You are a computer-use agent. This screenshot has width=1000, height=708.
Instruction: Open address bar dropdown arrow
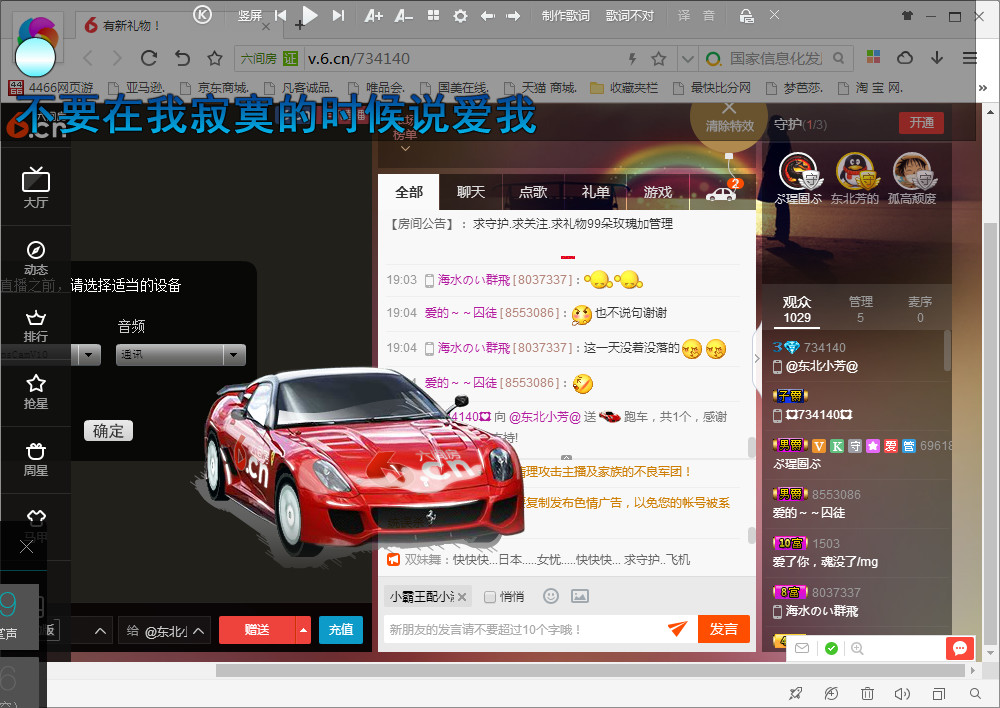coord(688,59)
